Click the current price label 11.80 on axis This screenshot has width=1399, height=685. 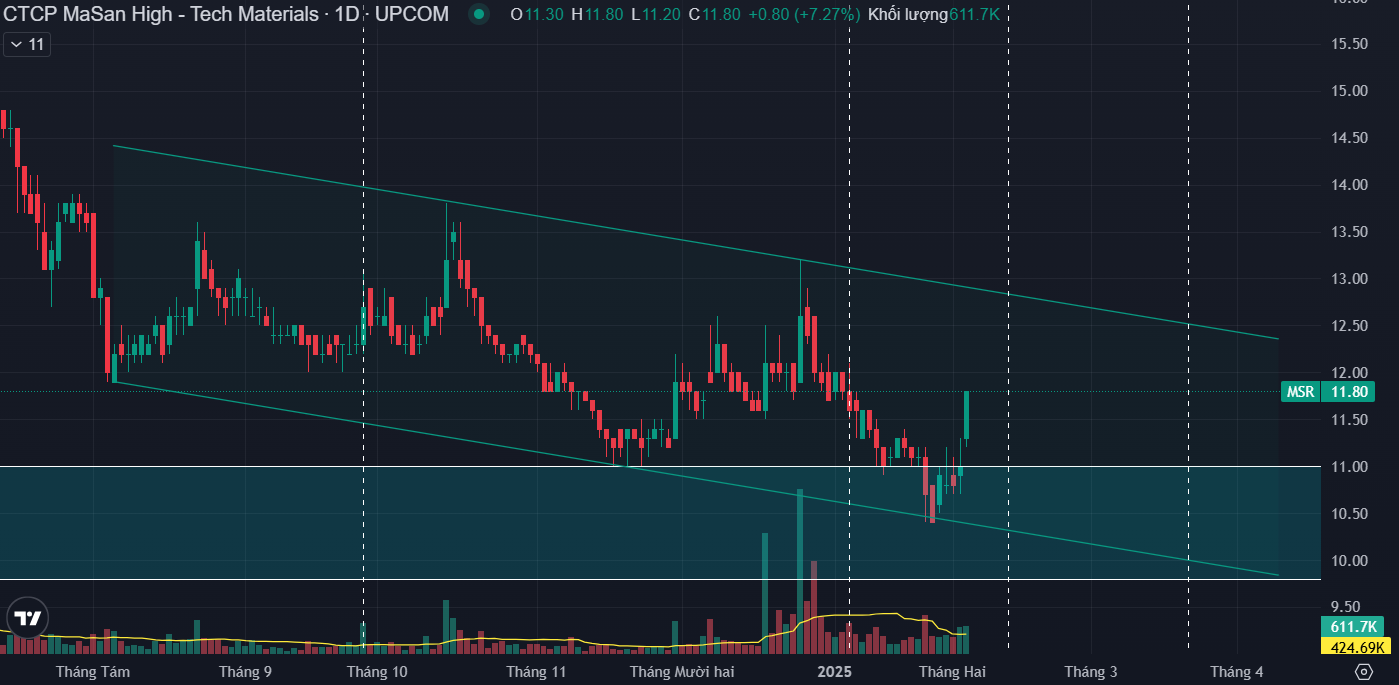(1349, 392)
